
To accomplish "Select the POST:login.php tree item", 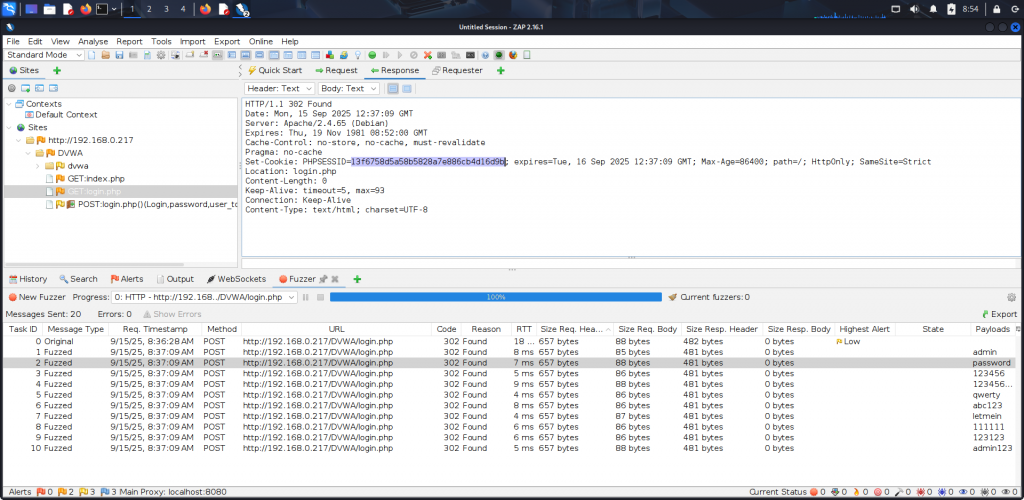I will [x=142, y=204].
